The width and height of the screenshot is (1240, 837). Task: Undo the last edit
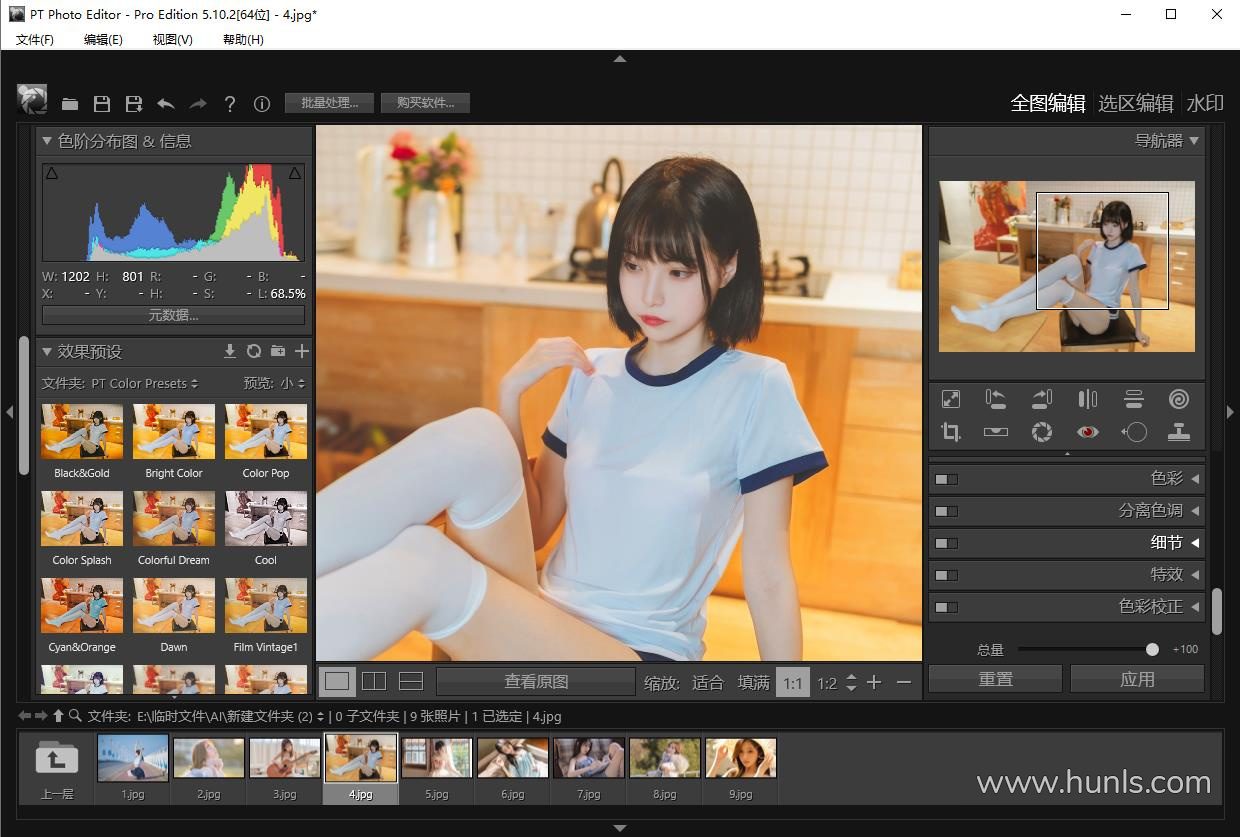166,103
